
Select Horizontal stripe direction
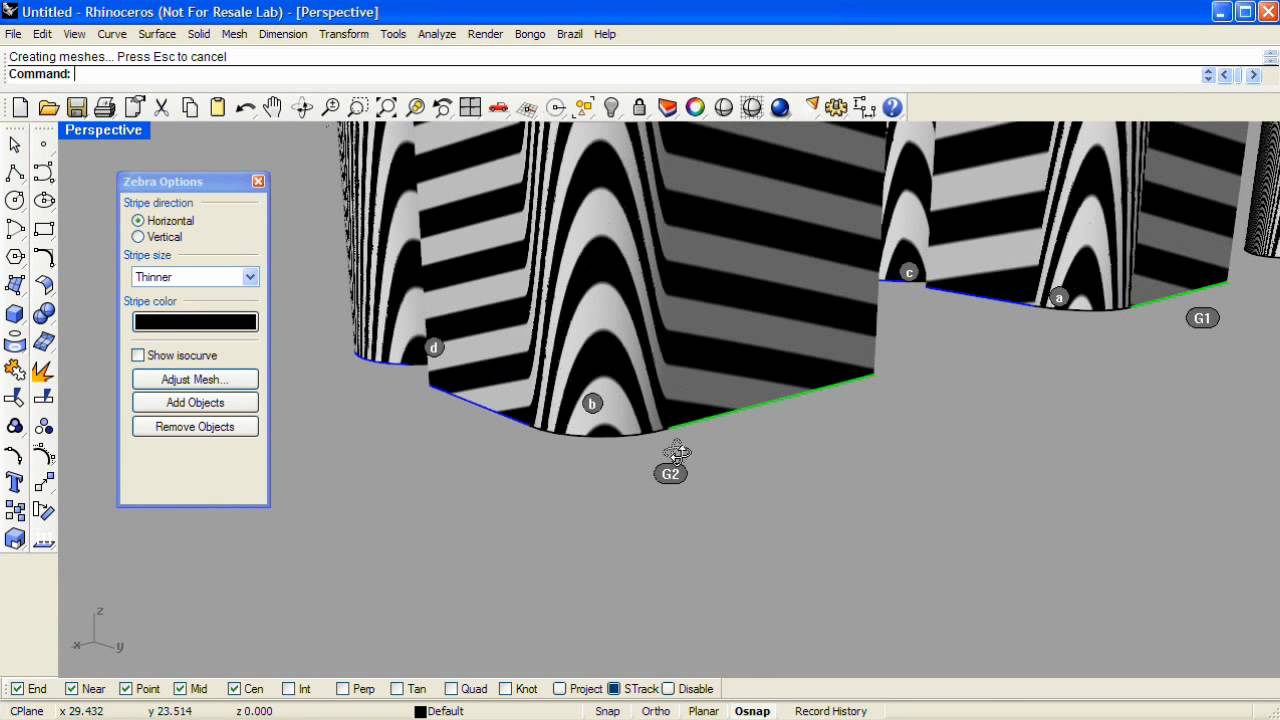pos(138,220)
